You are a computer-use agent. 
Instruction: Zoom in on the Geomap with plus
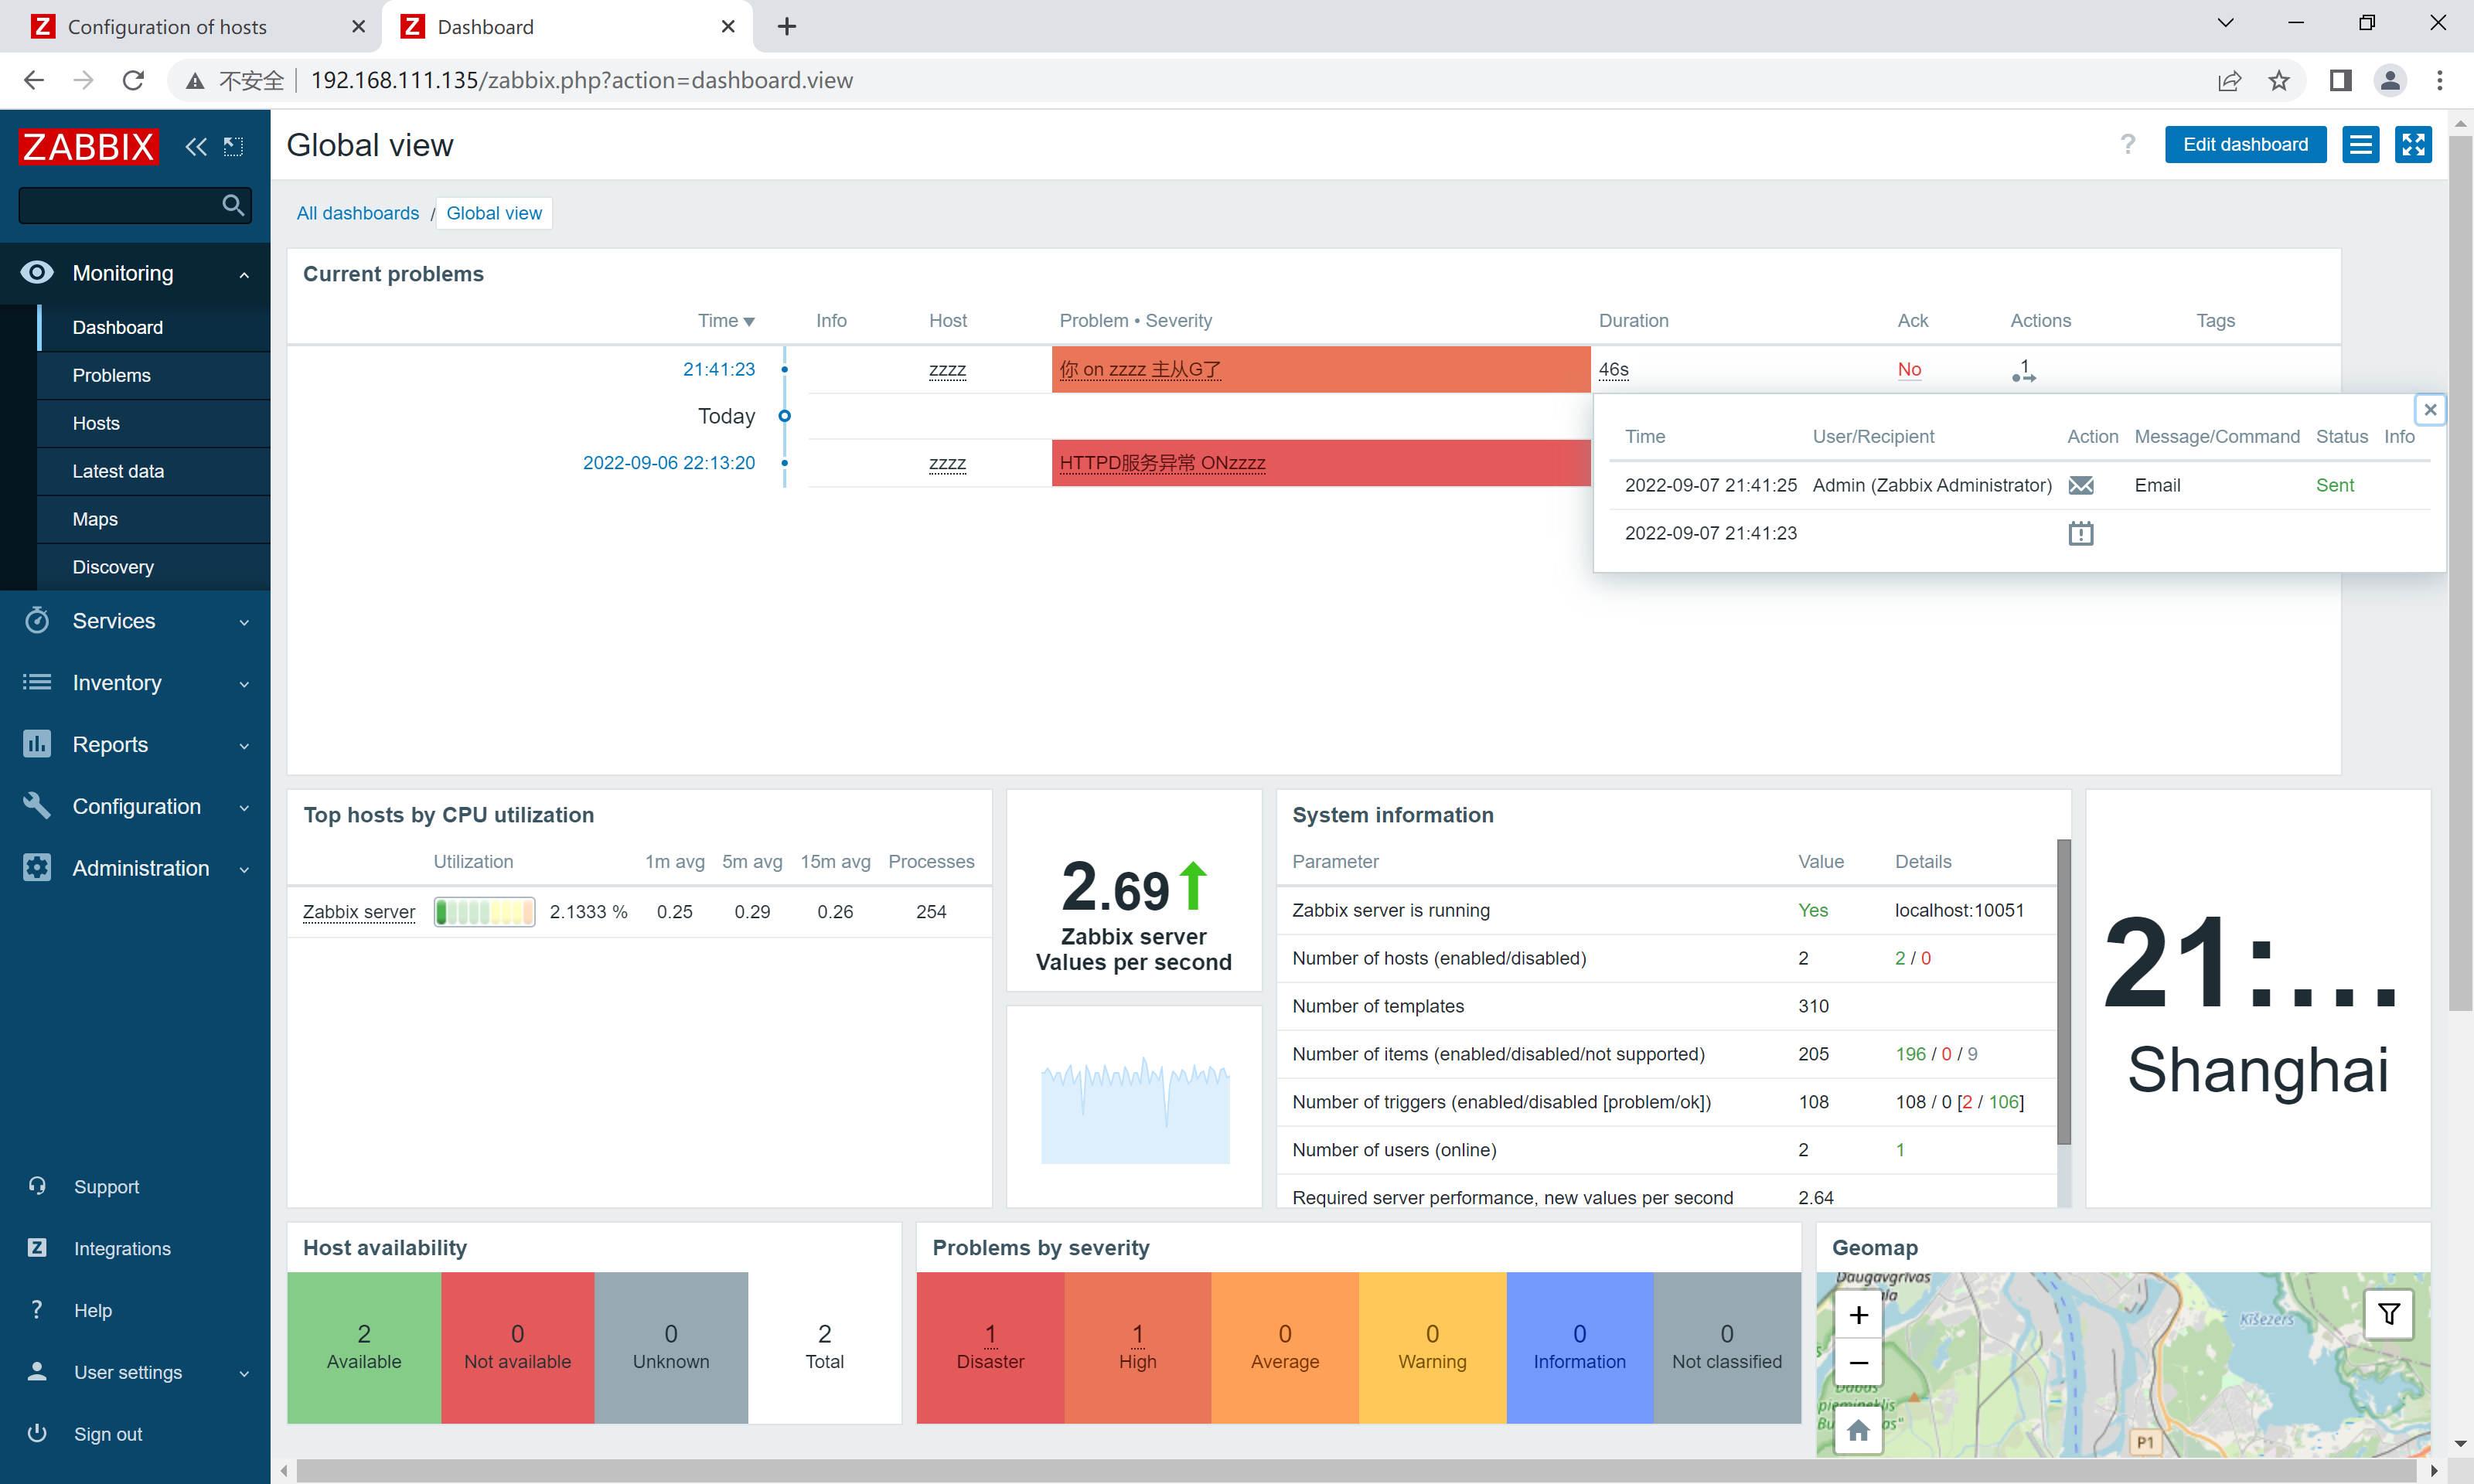click(1858, 1314)
